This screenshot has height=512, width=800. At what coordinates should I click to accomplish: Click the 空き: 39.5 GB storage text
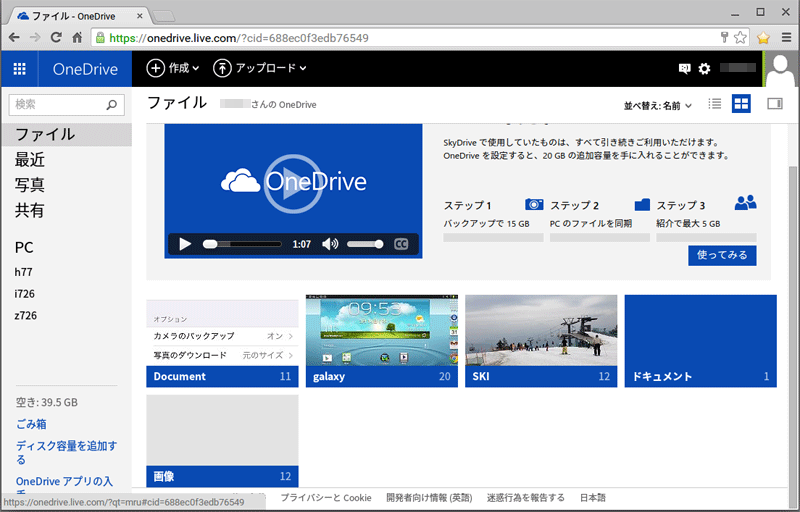point(47,402)
